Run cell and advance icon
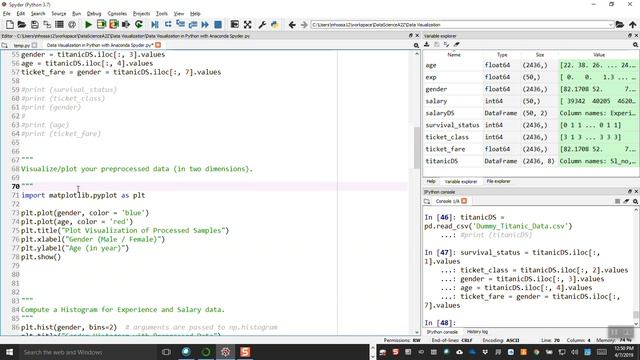The image size is (640, 360). tap(113, 24)
